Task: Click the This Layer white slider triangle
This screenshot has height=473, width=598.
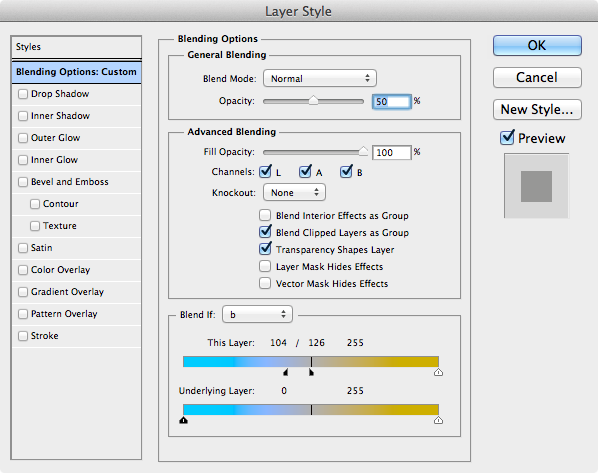Action: (x=438, y=372)
